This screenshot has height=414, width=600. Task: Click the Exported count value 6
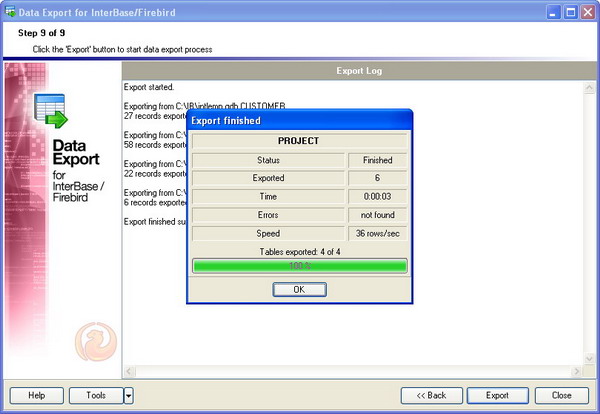tap(377, 178)
